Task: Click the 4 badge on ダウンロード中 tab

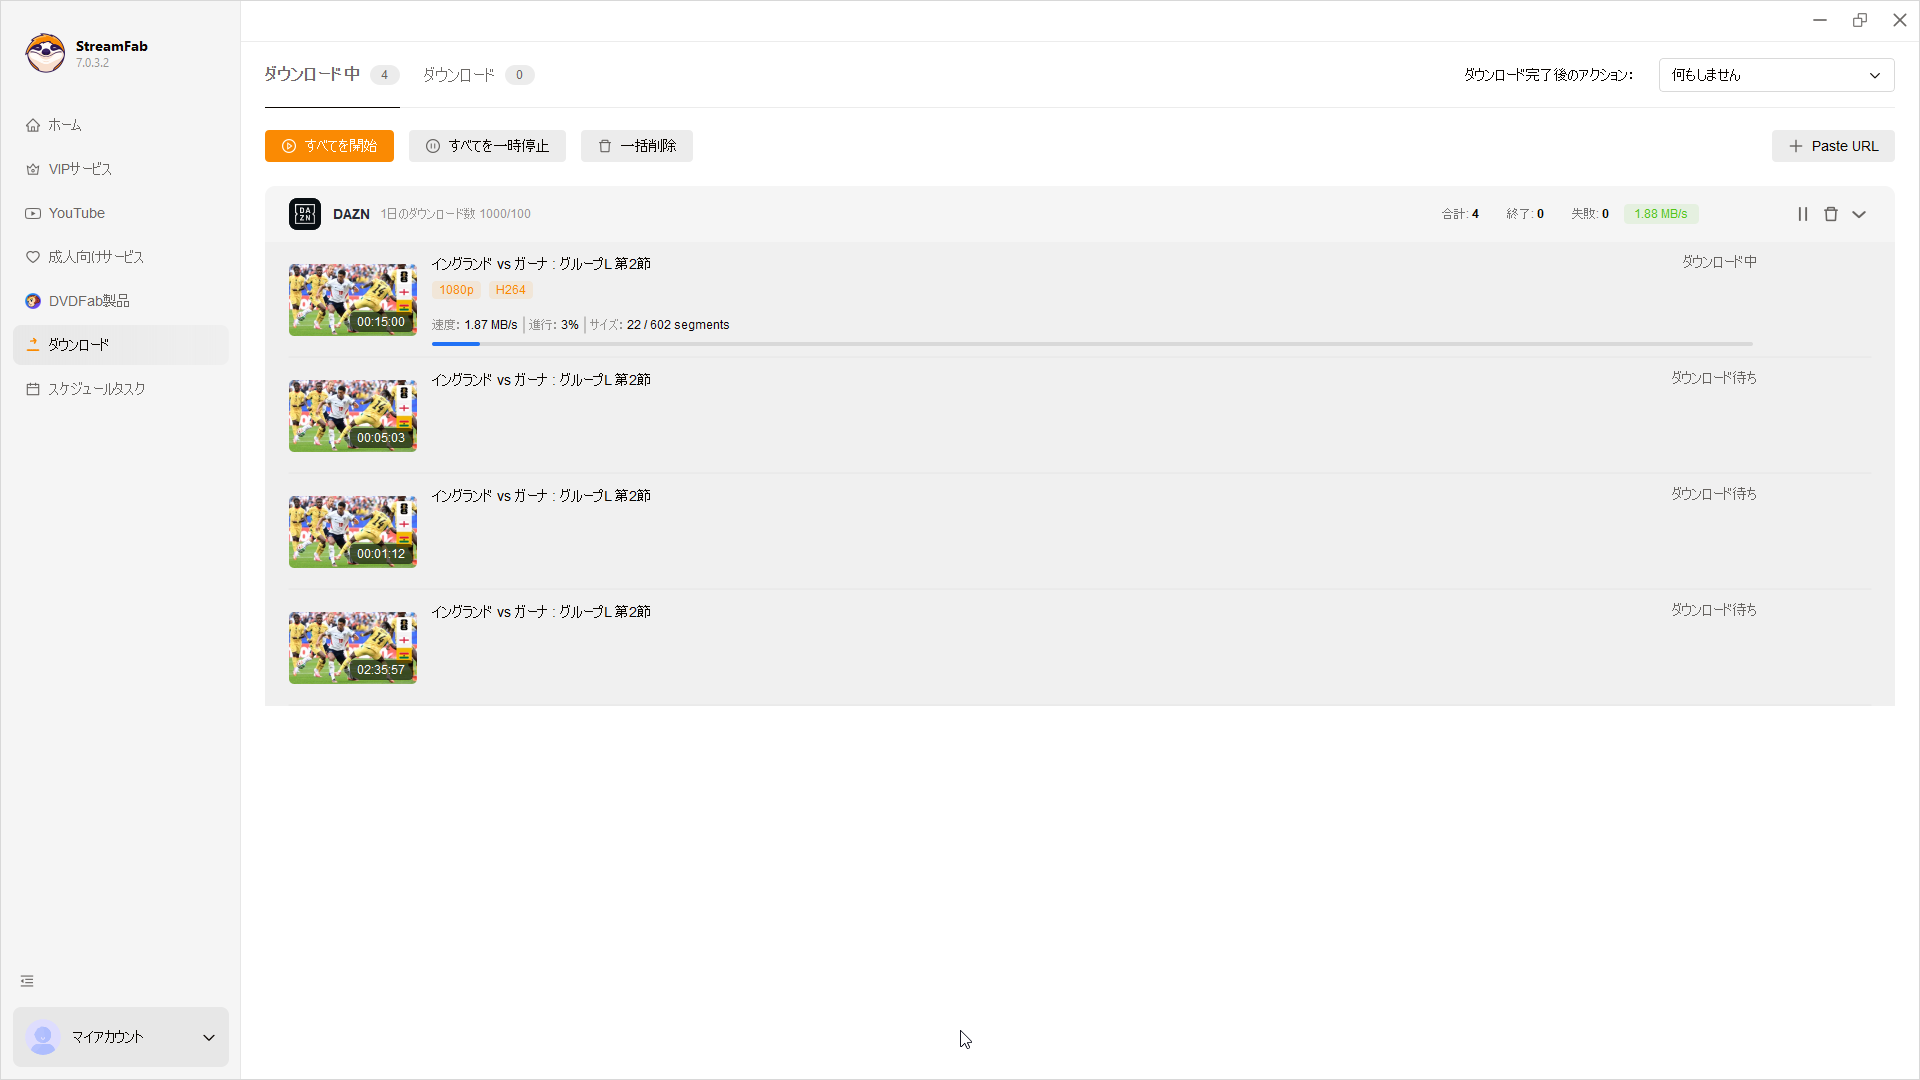Action: point(384,75)
